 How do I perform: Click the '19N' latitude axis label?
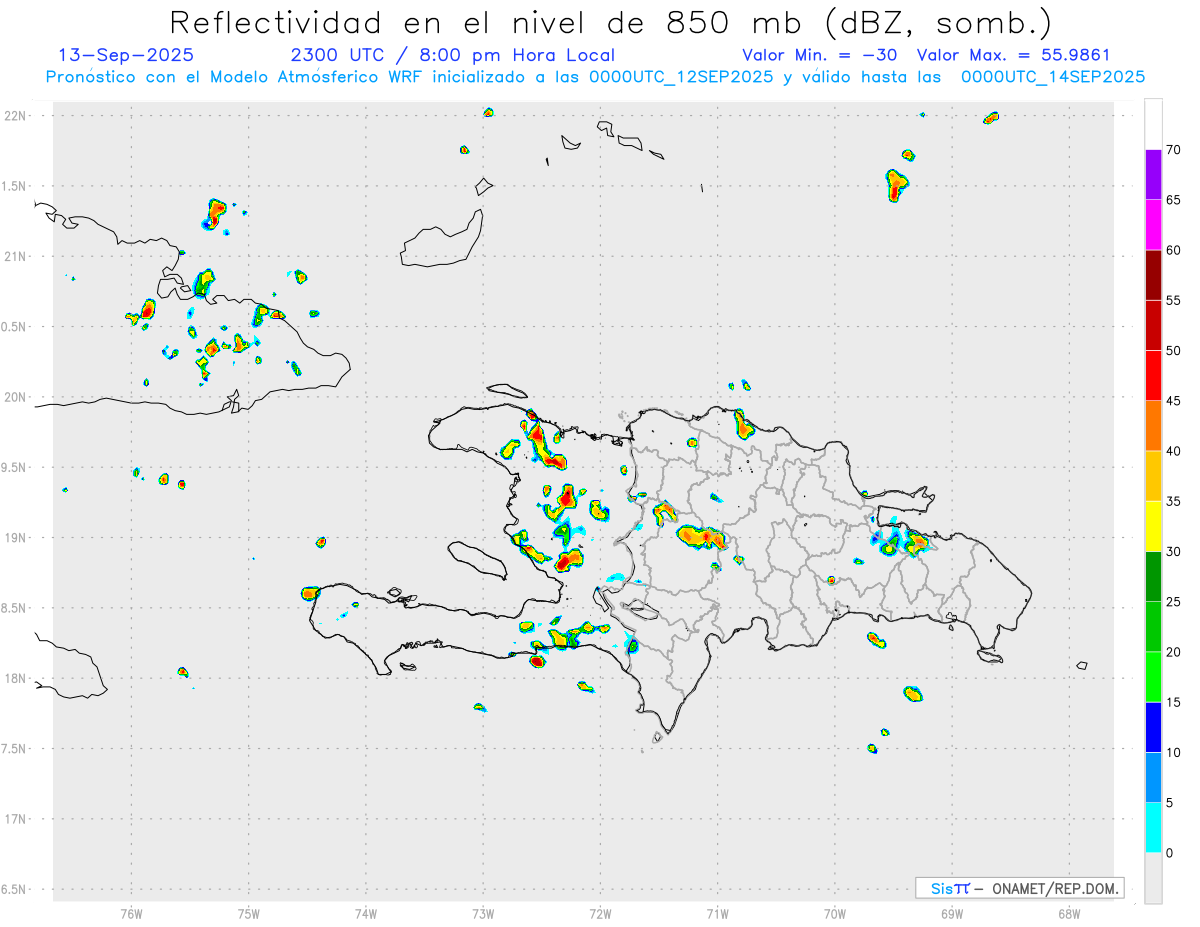[16, 538]
